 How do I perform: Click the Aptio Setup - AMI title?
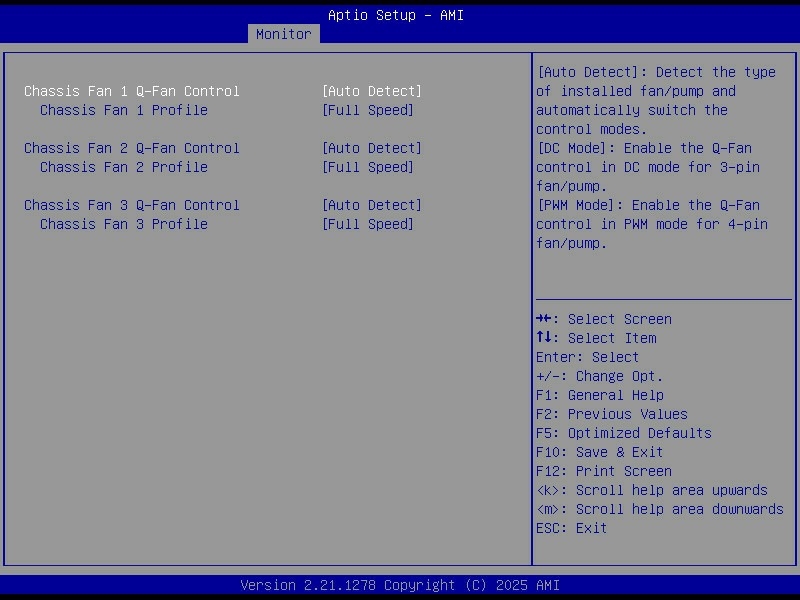[396, 15]
